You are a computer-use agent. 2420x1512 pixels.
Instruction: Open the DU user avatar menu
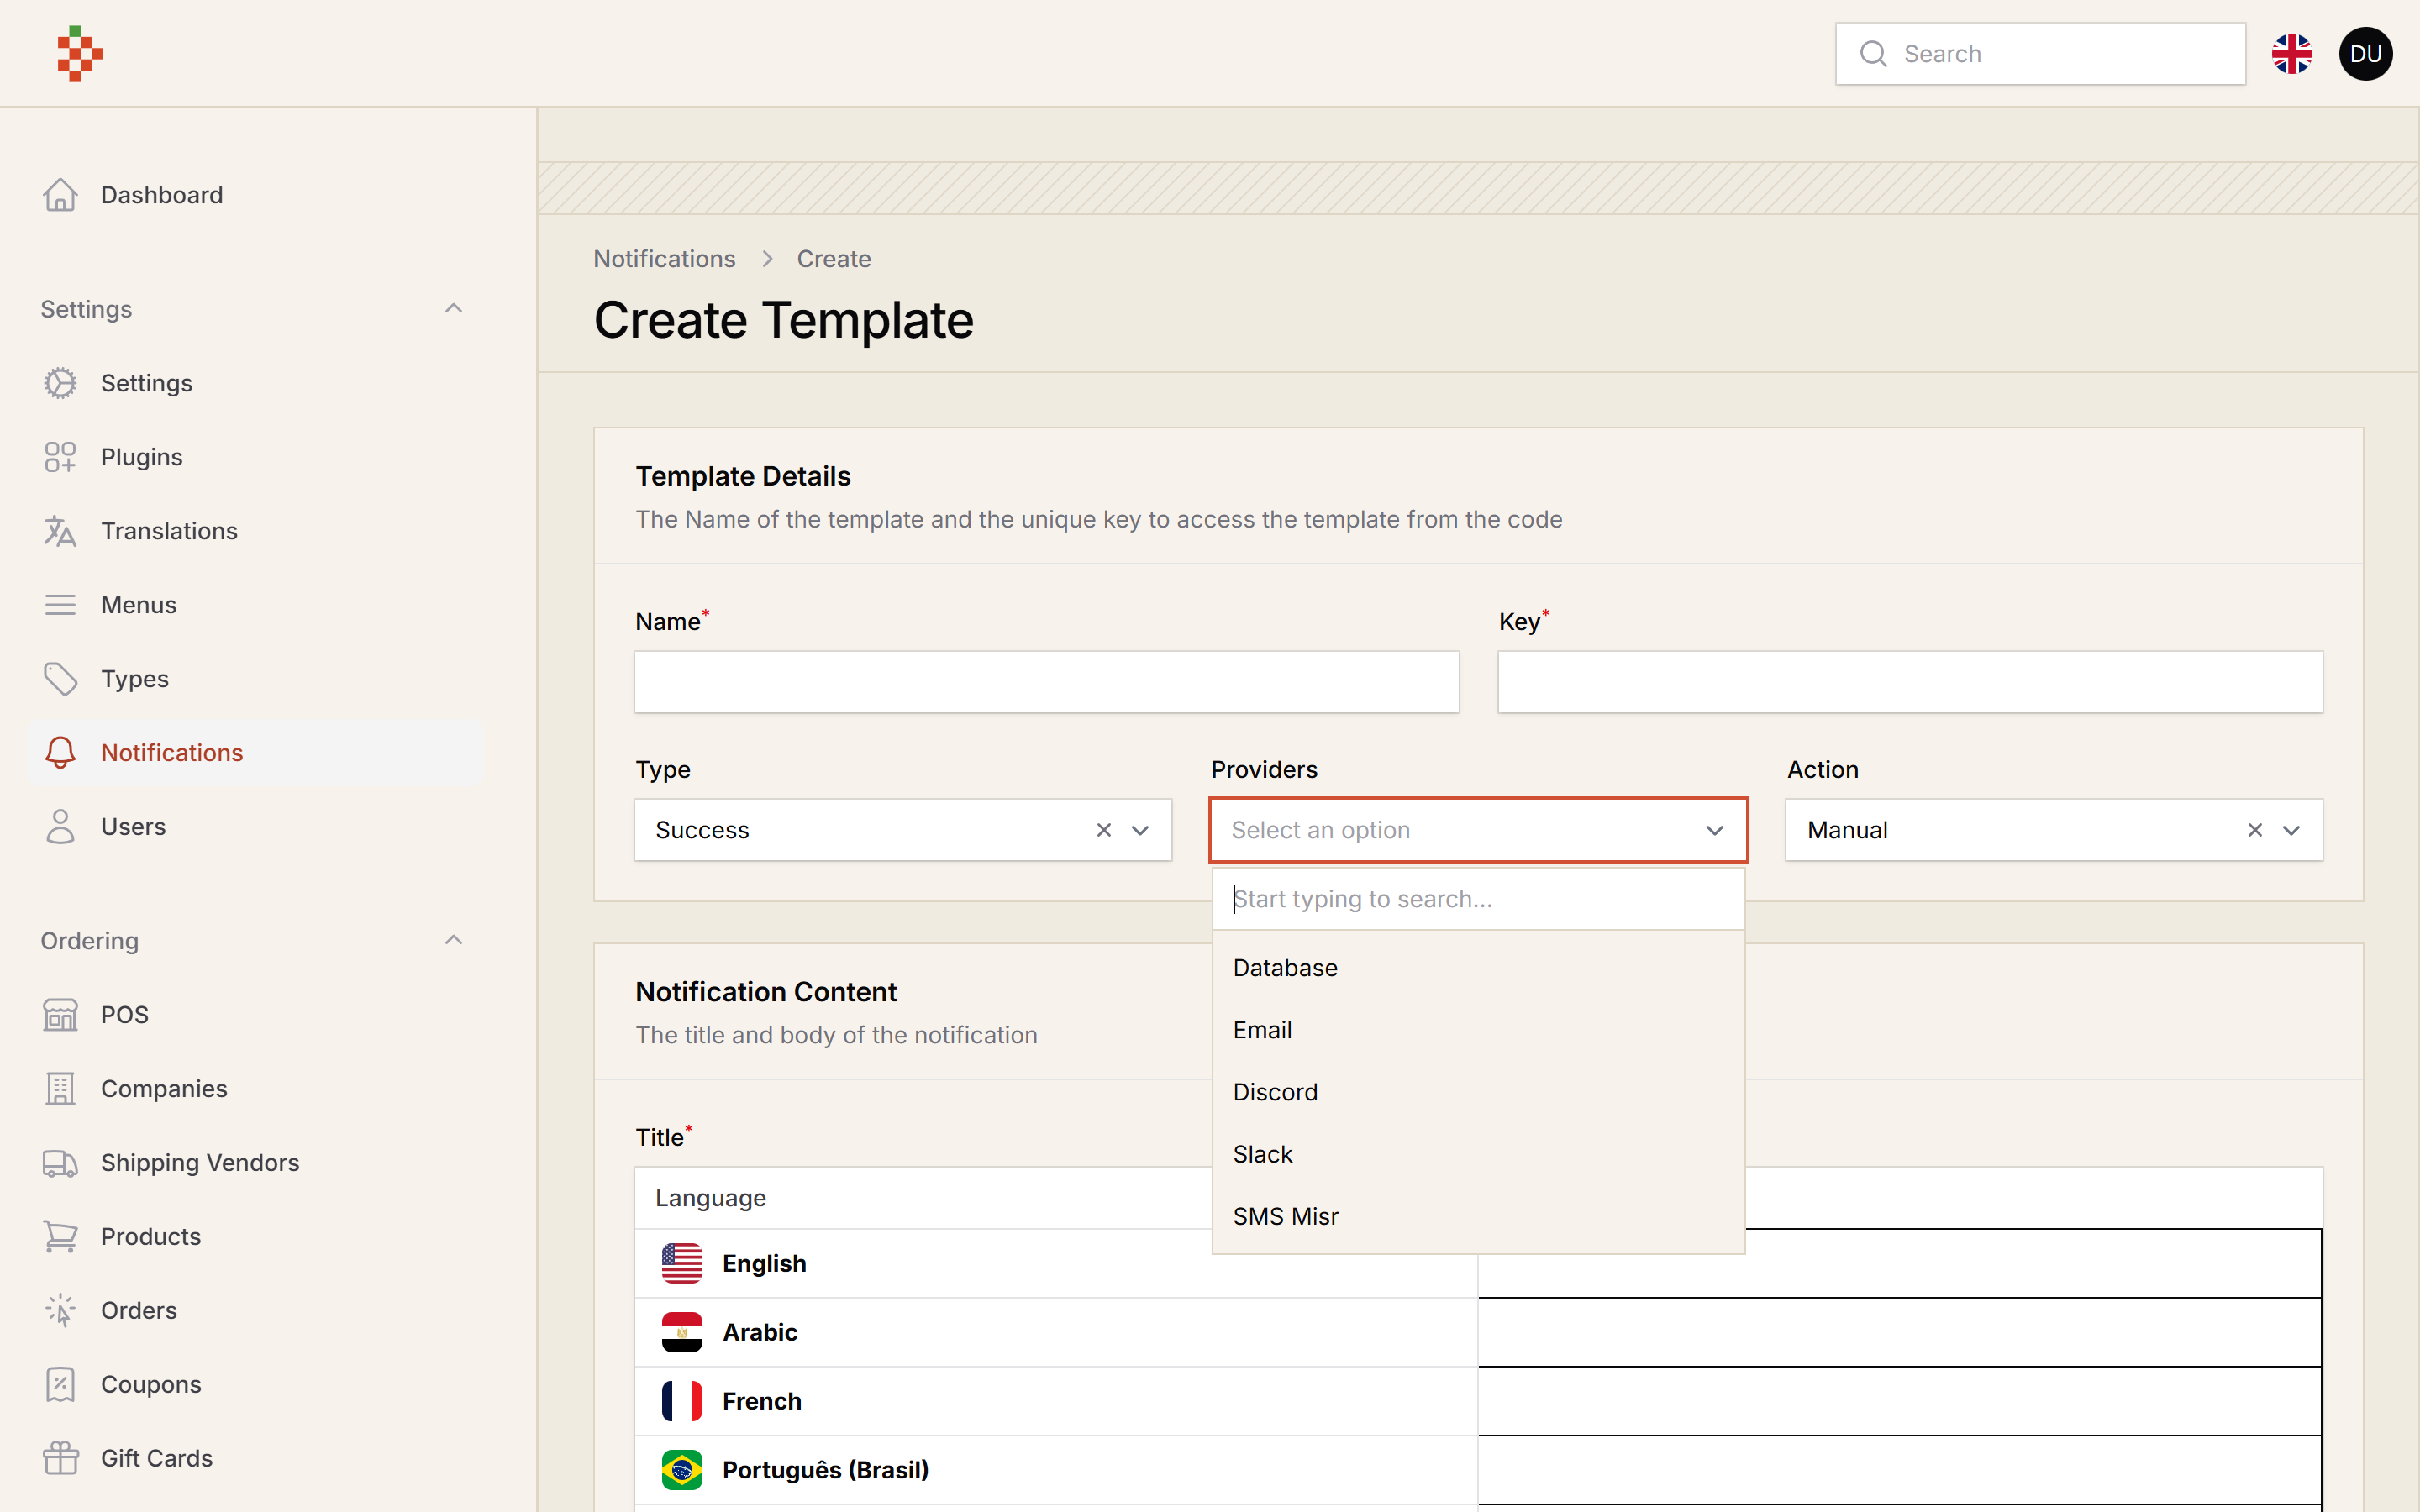tap(2366, 54)
